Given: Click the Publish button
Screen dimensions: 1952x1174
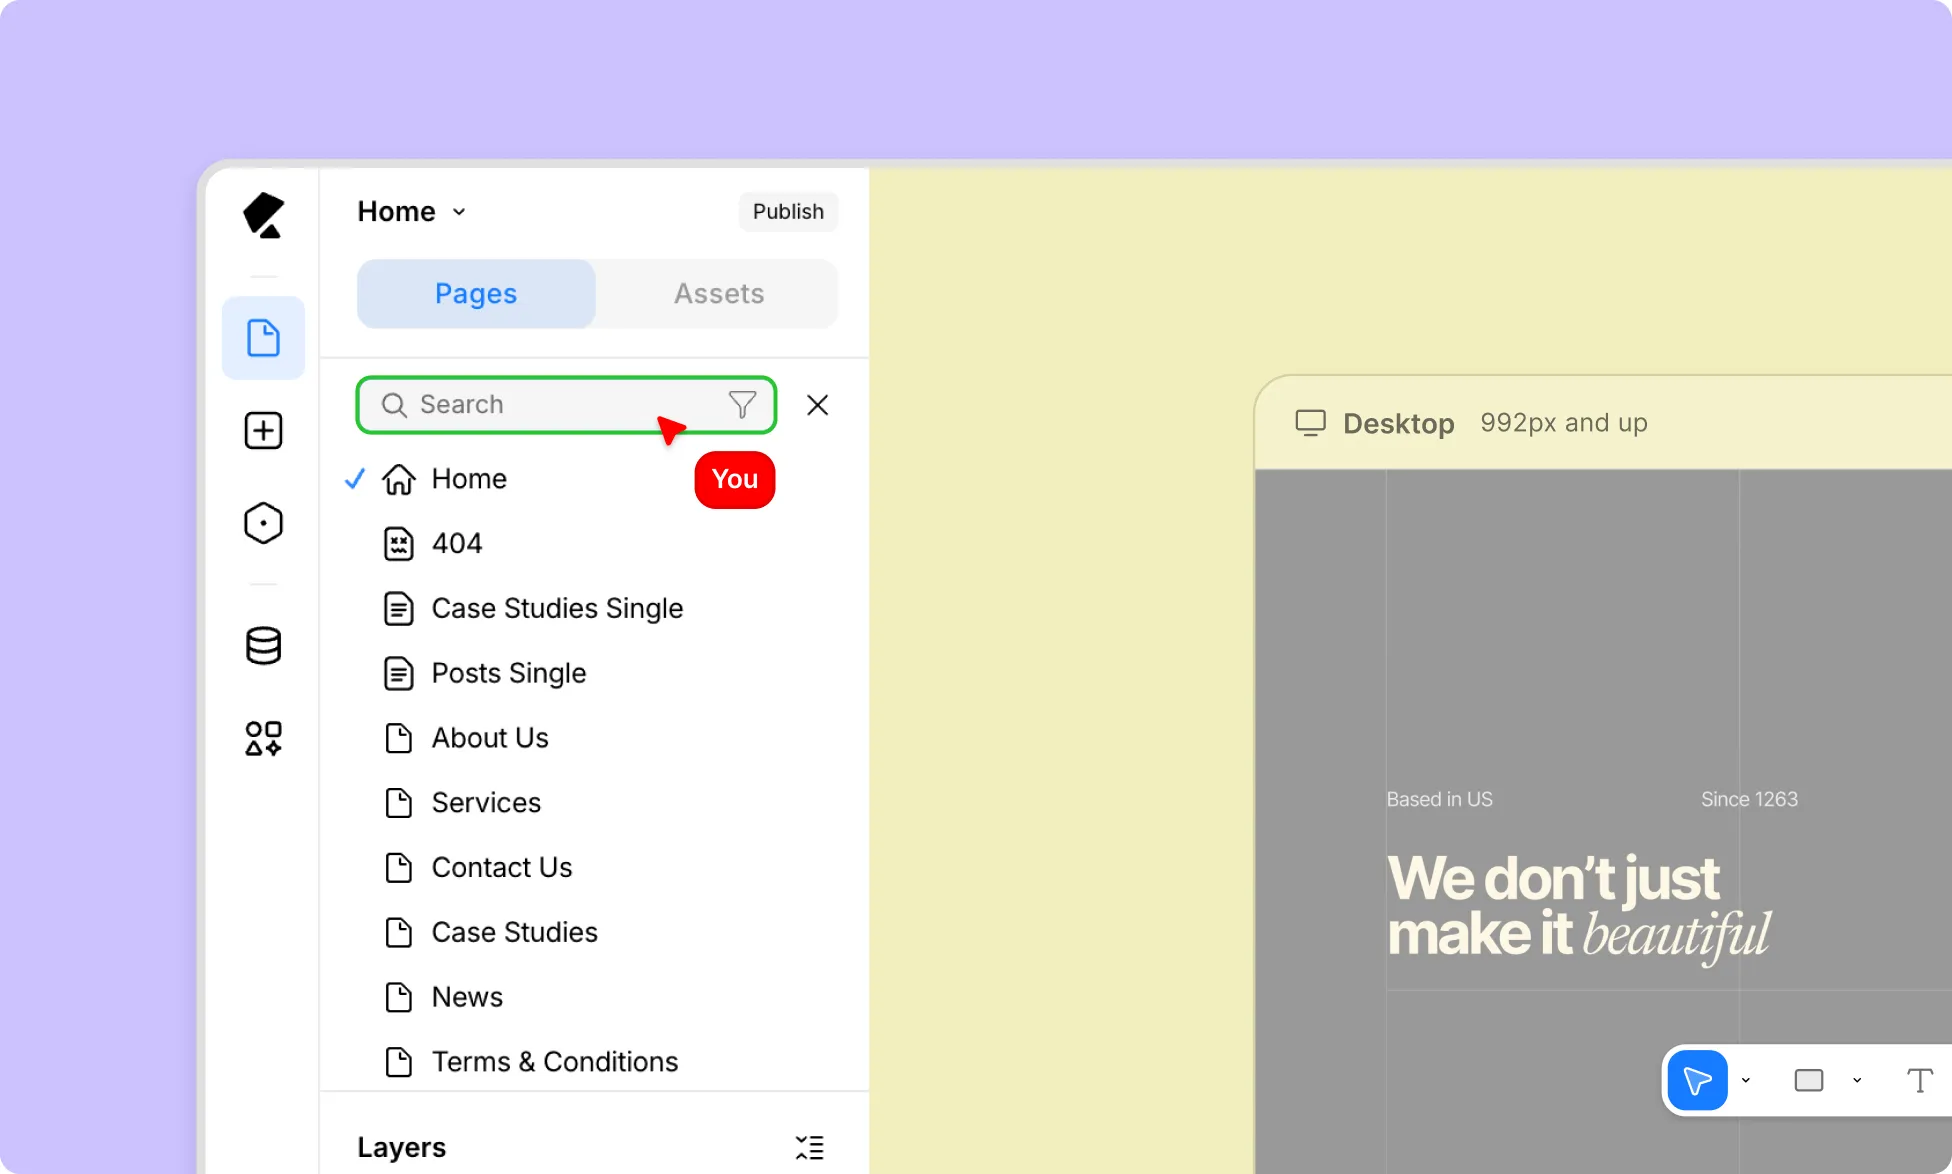Looking at the screenshot, I should pos(788,212).
